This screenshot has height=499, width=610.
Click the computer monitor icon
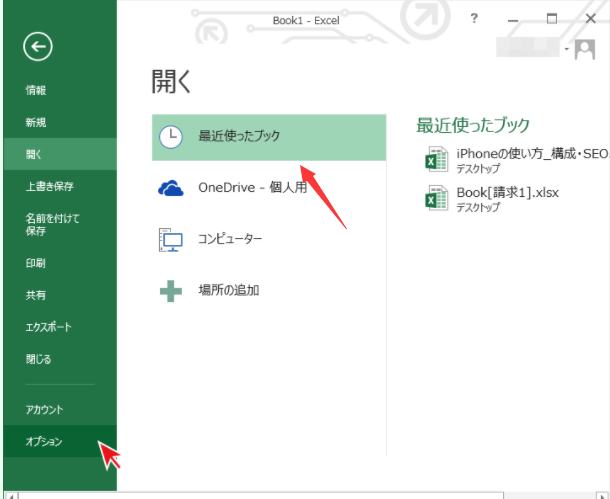click(x=171, y=240)
